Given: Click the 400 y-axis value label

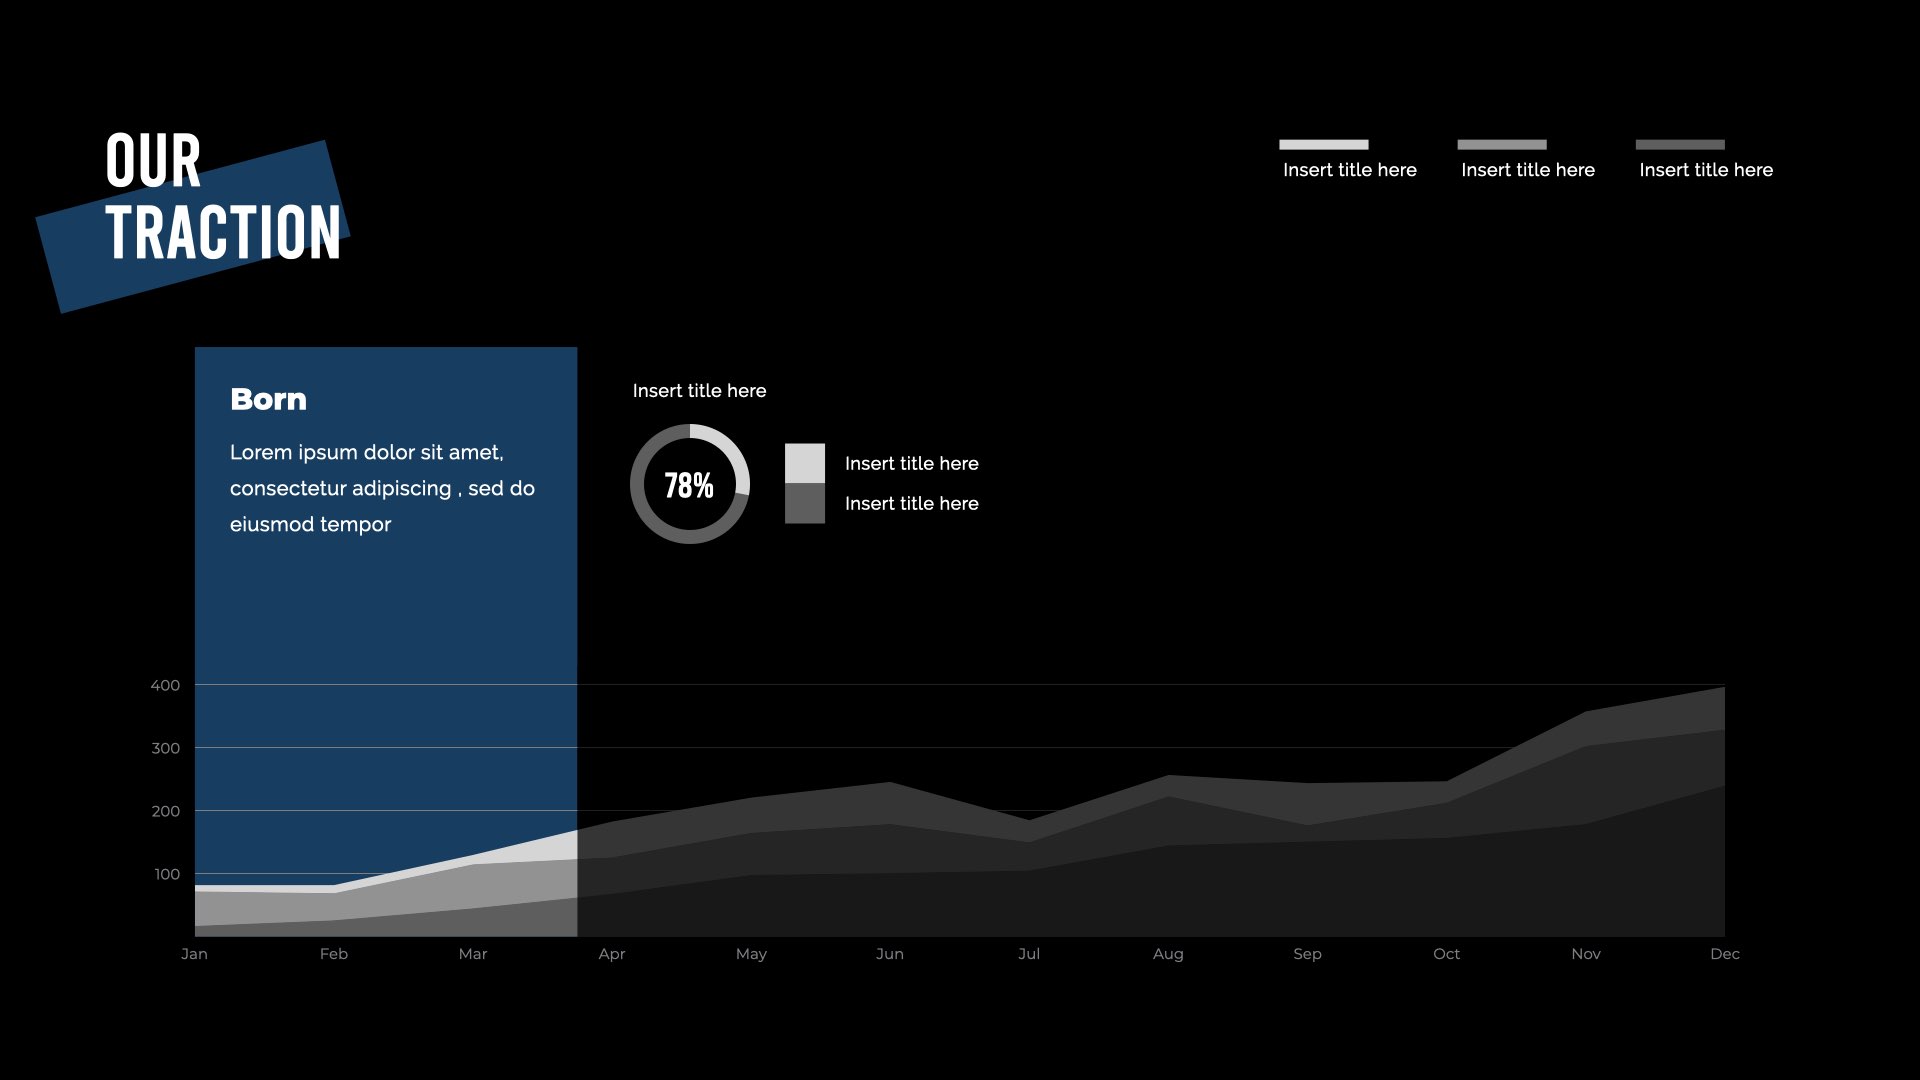Looking at the screenshot, I should point(165,685).
